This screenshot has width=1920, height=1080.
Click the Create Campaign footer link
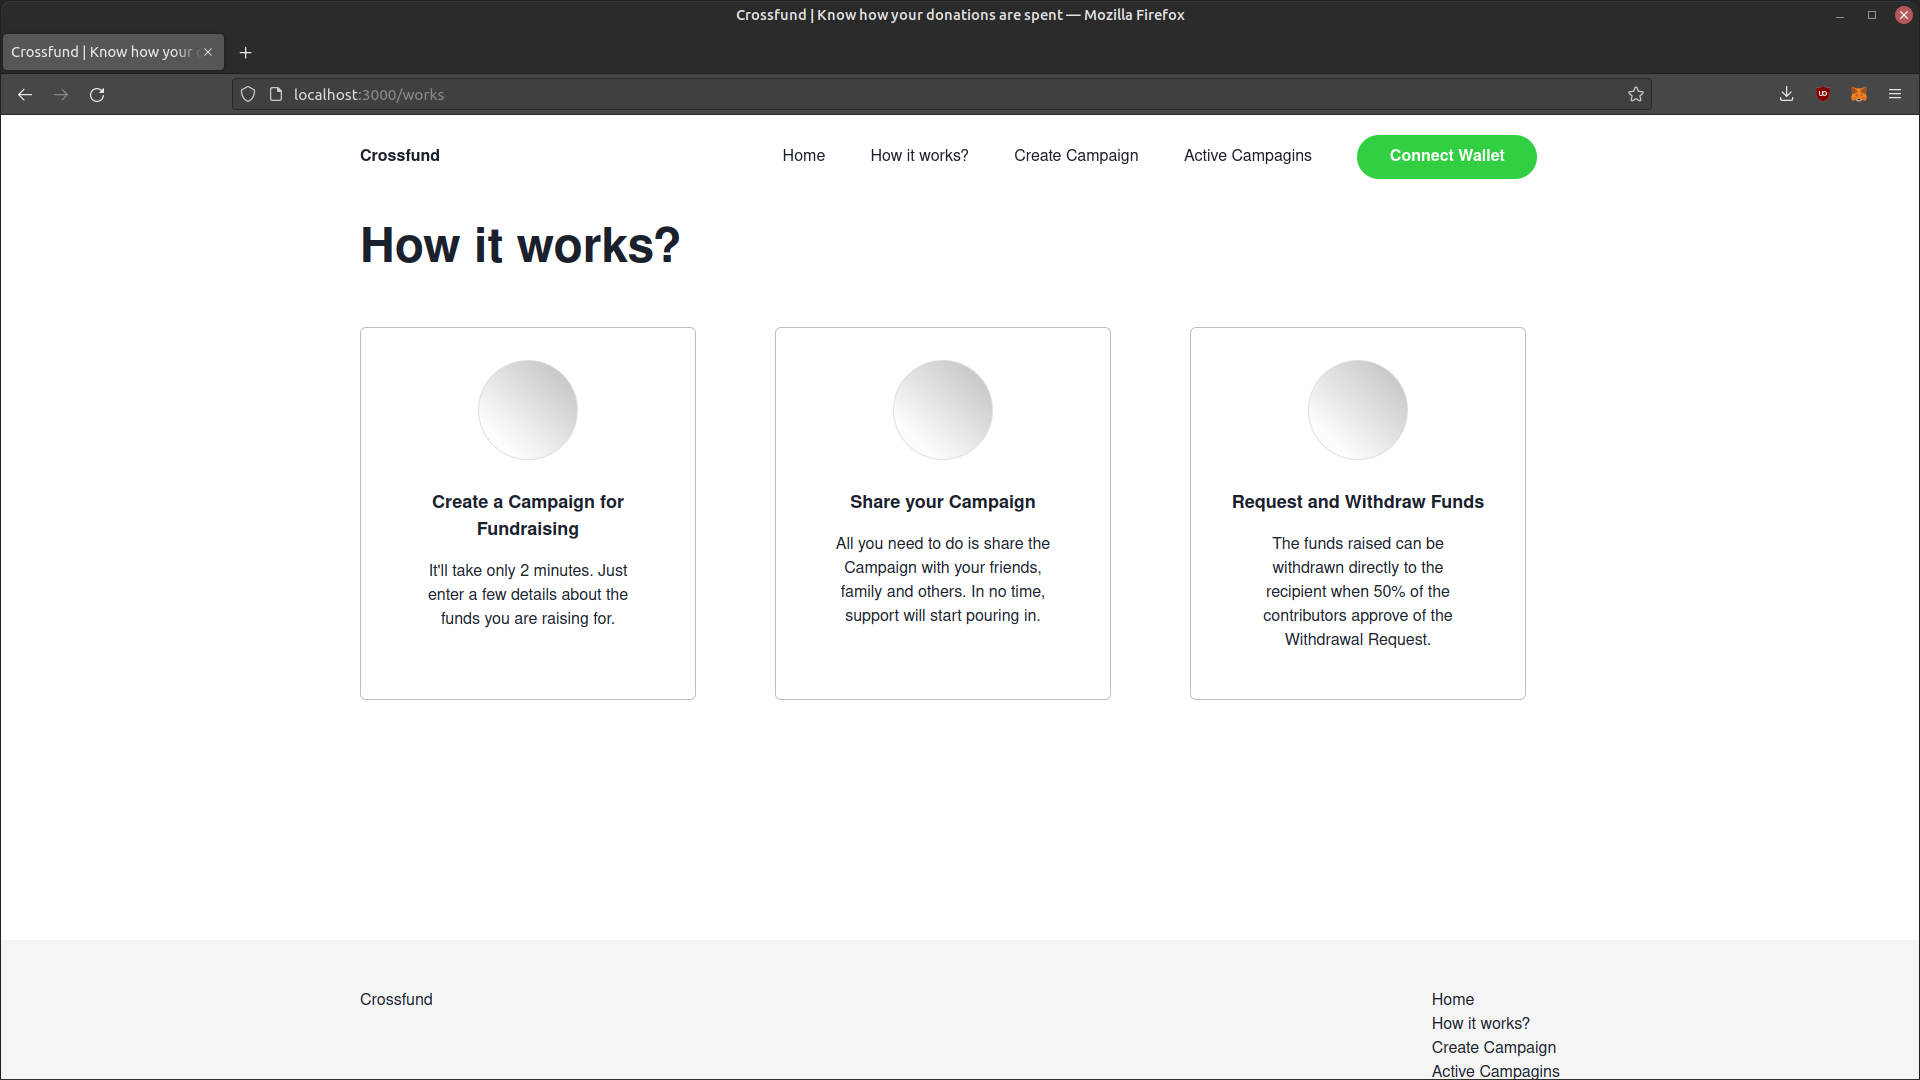click(1494, 1048)
